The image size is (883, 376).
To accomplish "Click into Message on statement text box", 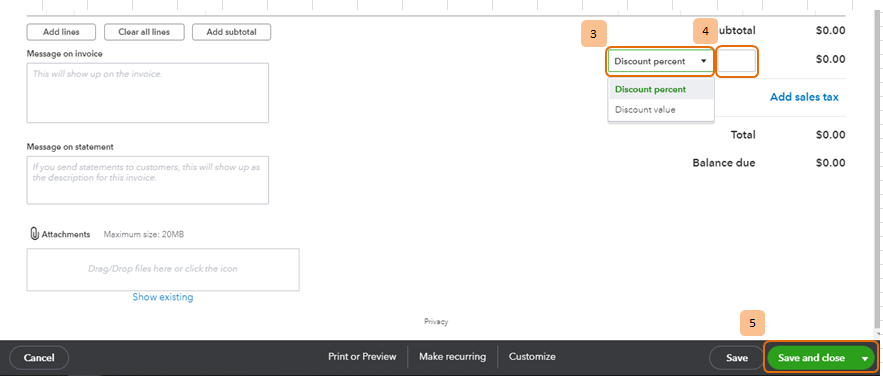I will point(148,180).
